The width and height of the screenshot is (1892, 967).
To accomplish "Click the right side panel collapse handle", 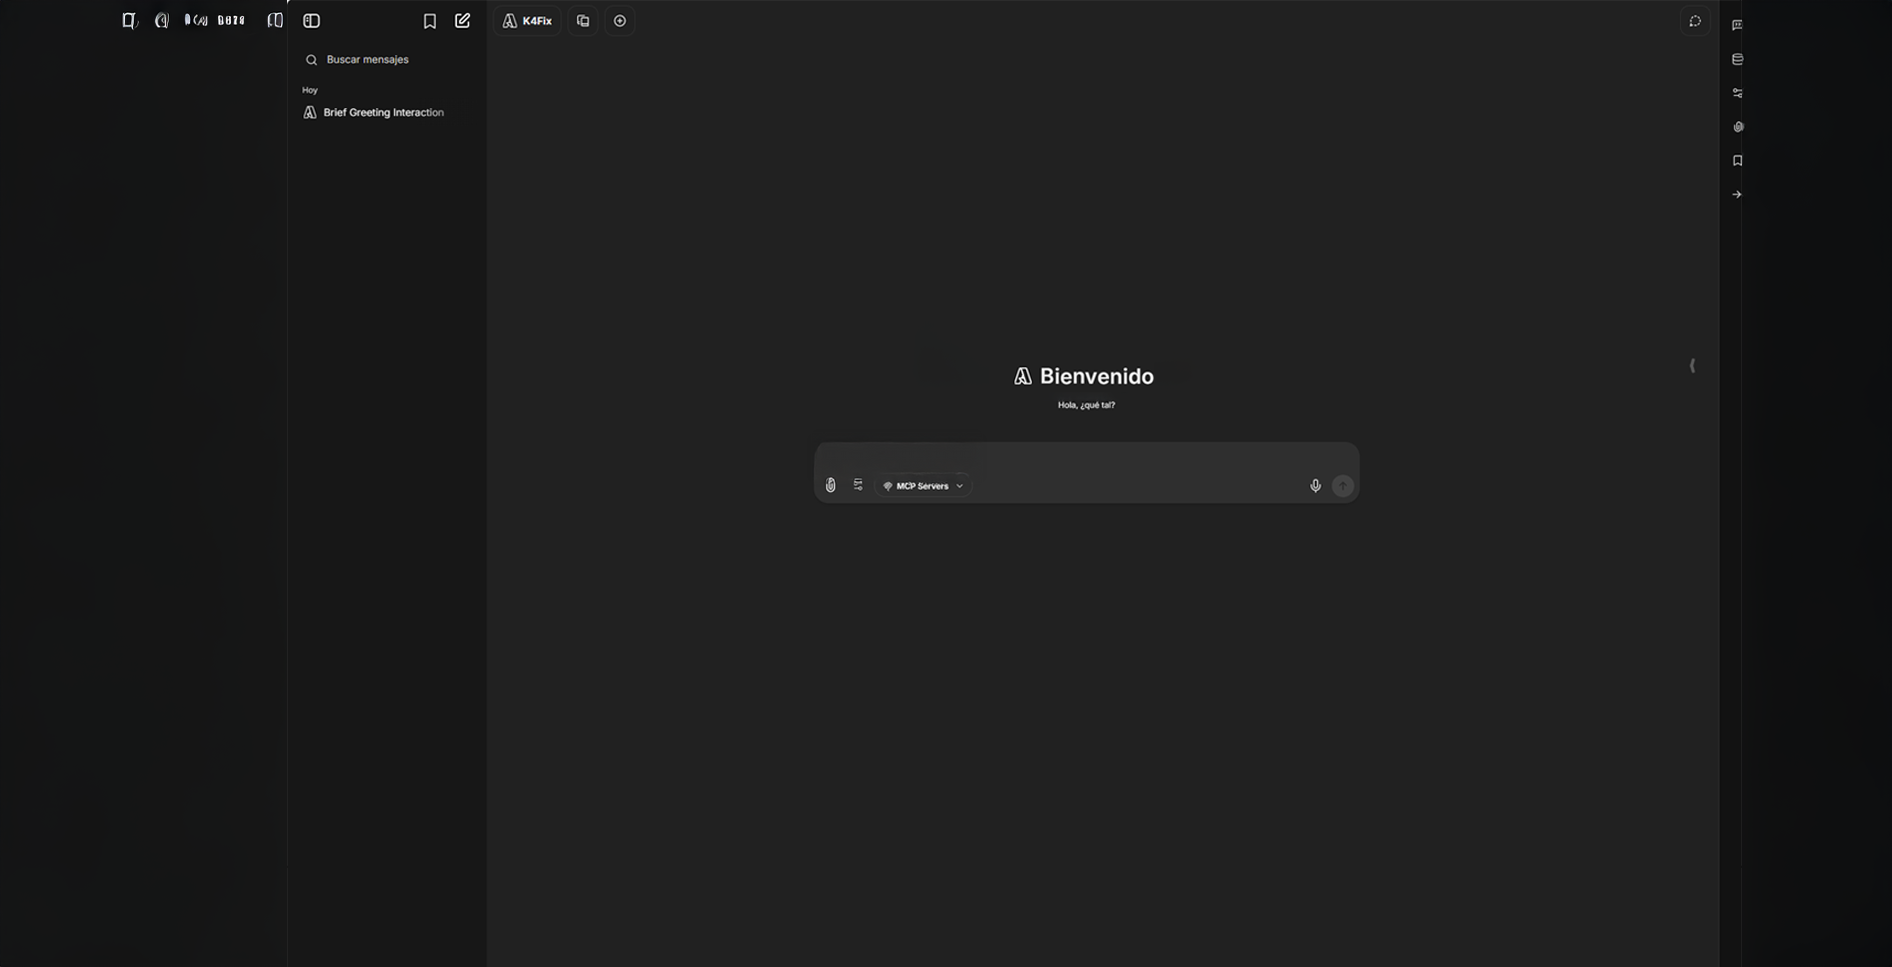I will pos(1692,366).
